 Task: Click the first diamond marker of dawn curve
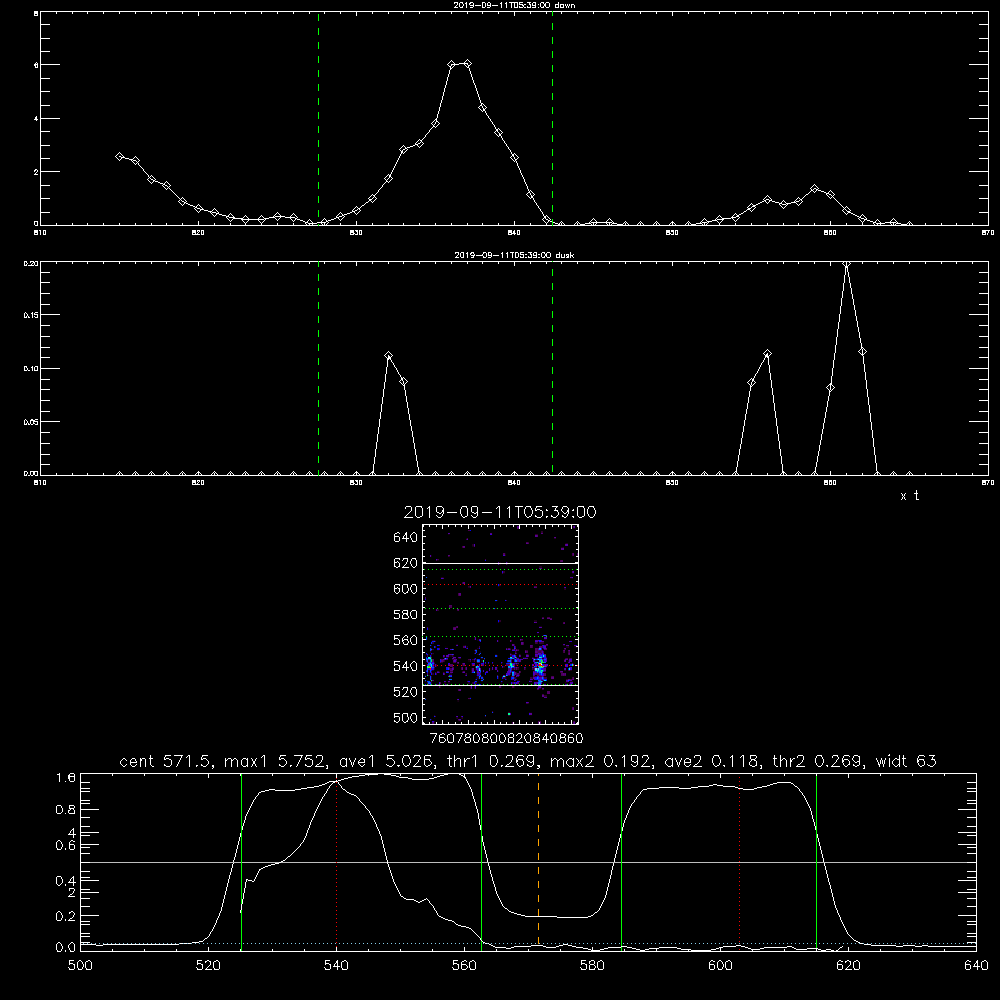[119, 156]
